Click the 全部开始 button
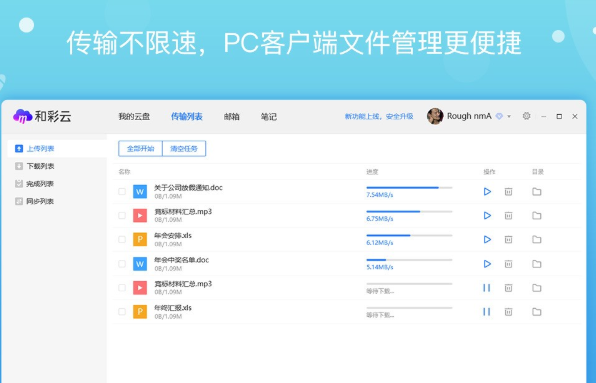This screenshot has width=596, height=383. point(140,149)
